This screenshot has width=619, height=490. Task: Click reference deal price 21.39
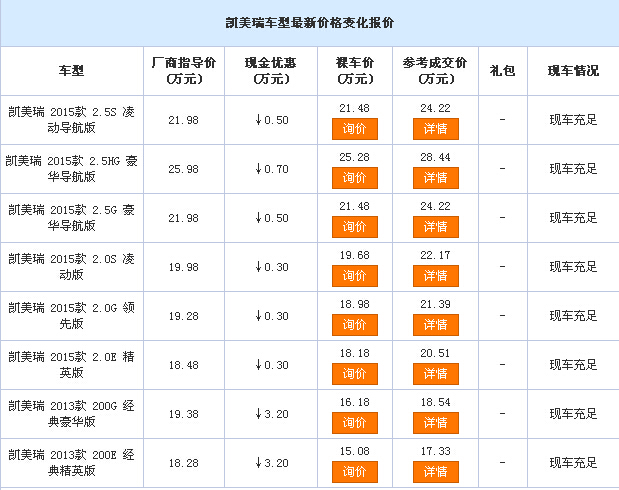[435, 304]
